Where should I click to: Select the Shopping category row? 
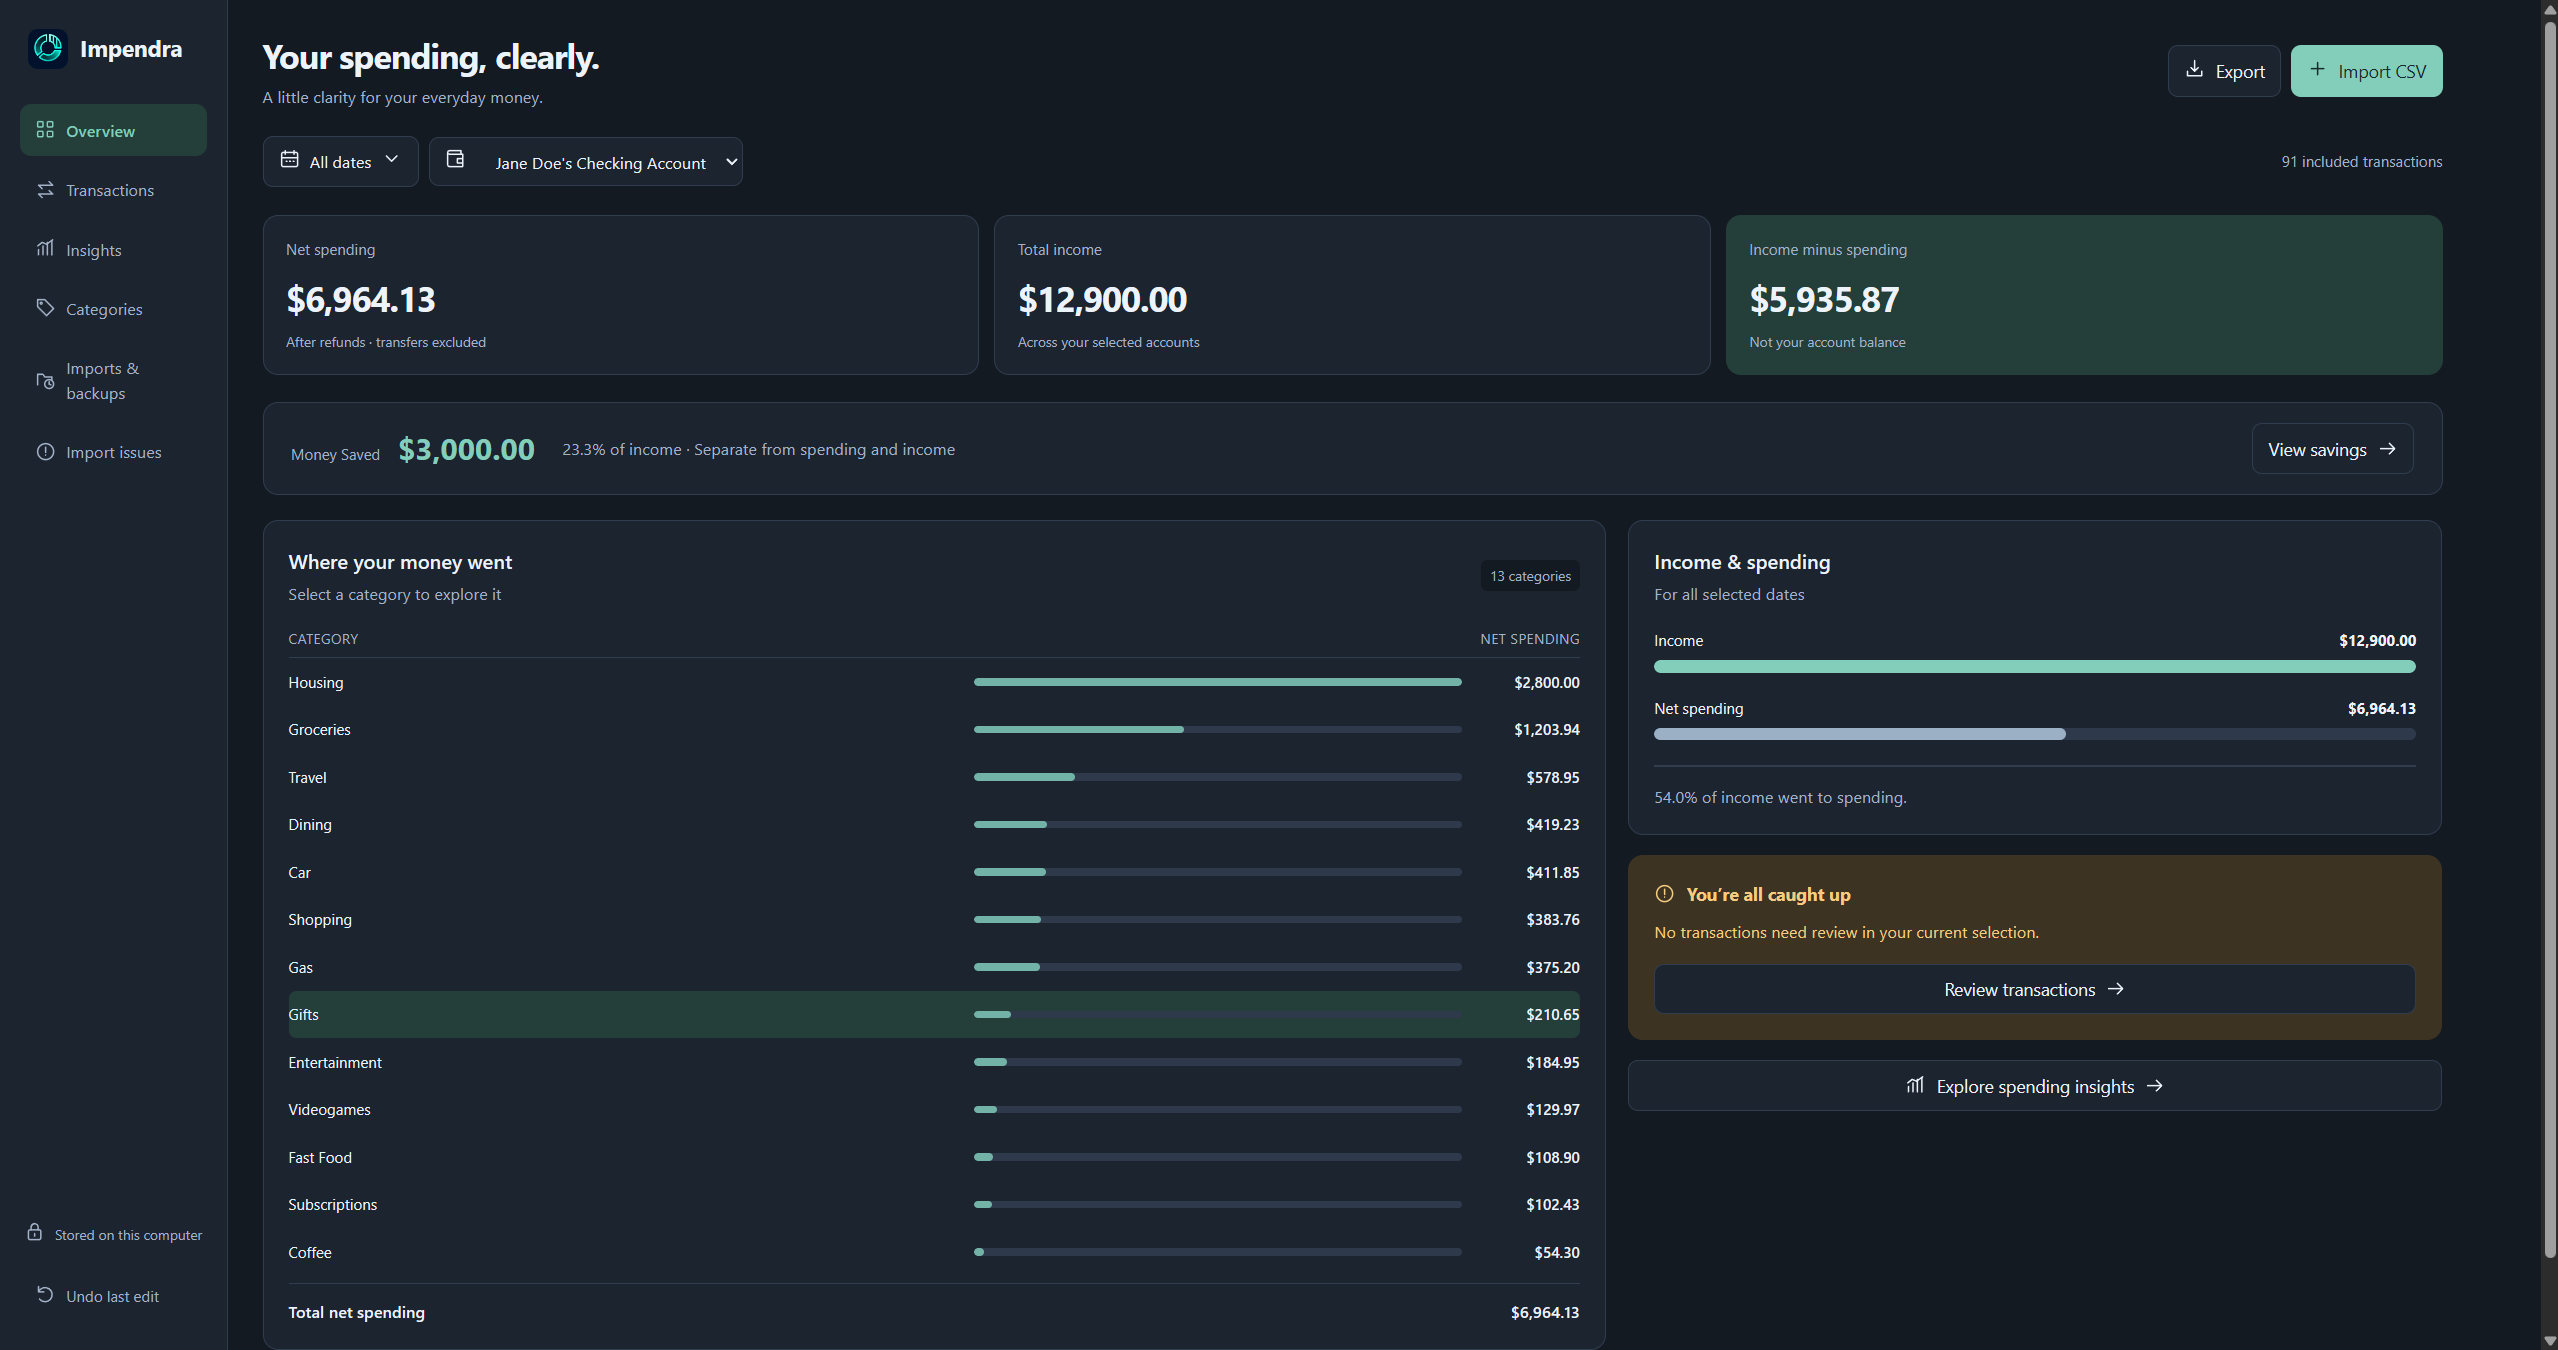[934, 920]
